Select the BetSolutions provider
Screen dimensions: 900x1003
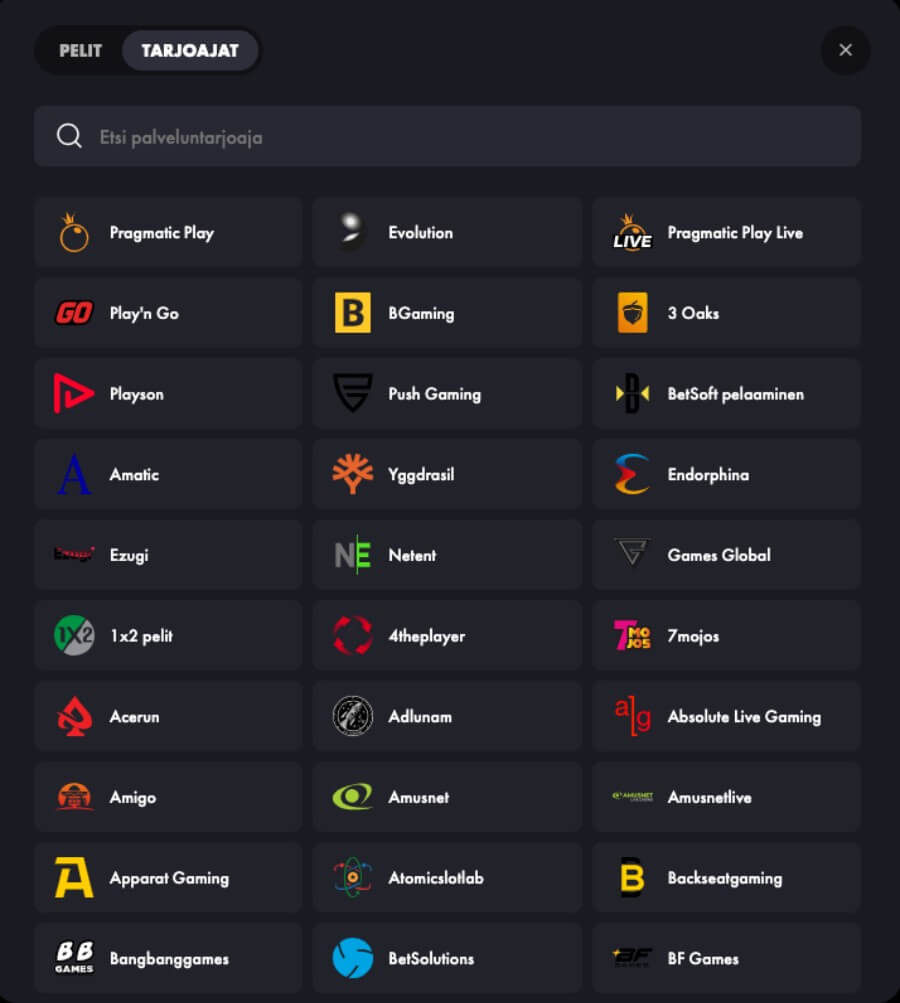point(447,958)
